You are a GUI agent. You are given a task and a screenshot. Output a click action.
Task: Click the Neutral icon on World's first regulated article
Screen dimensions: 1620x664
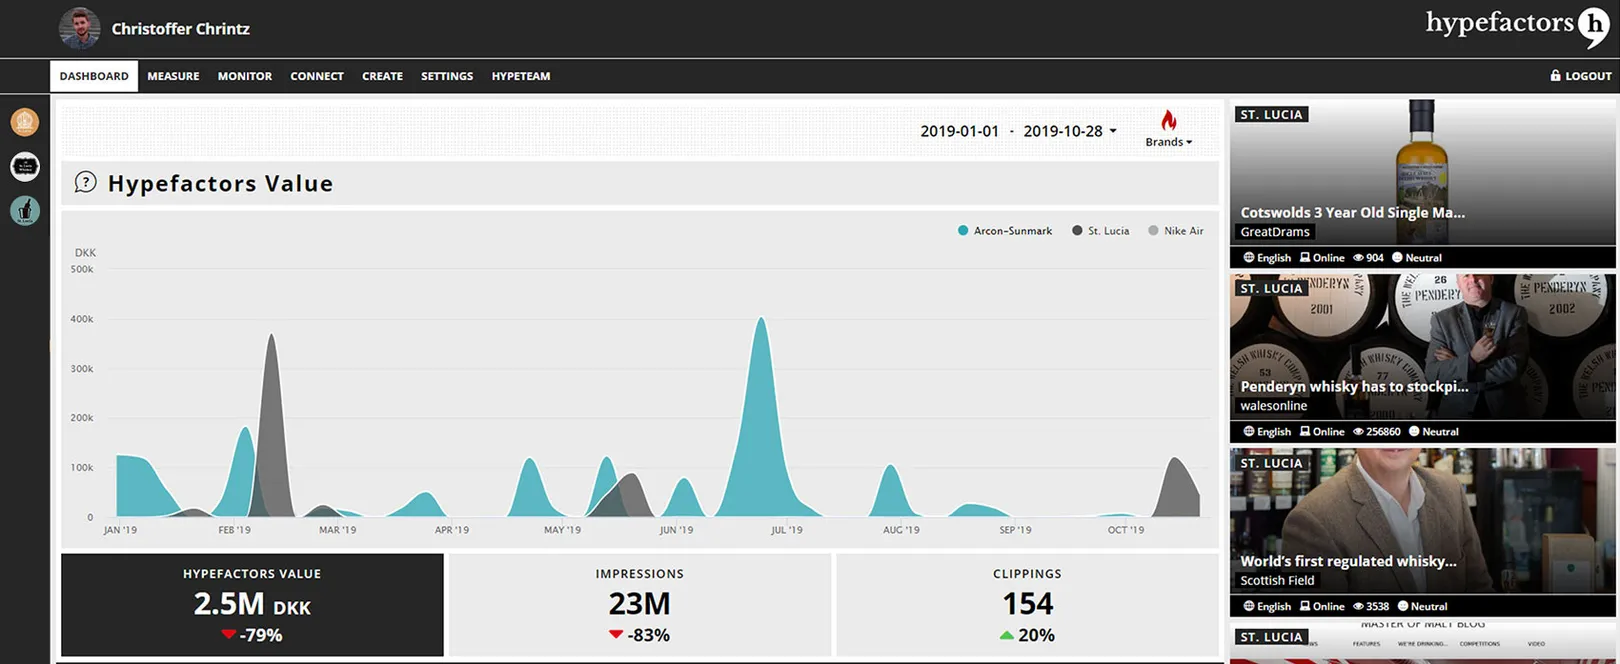(1403, 606)
